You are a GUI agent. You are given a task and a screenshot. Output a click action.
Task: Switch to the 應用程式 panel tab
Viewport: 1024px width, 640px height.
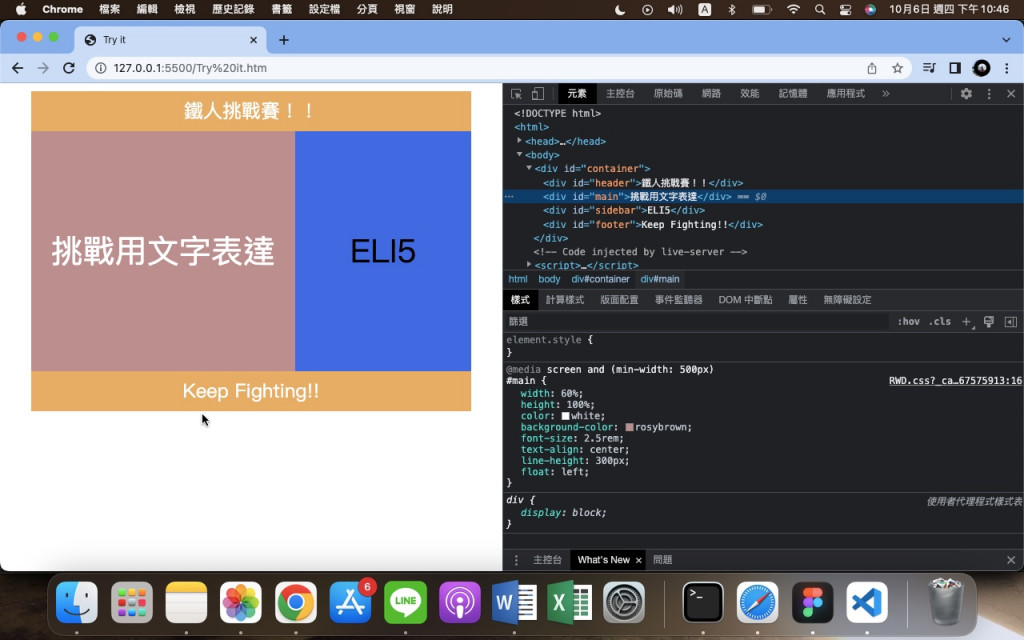pyautogui.click(x=845, y=93)
